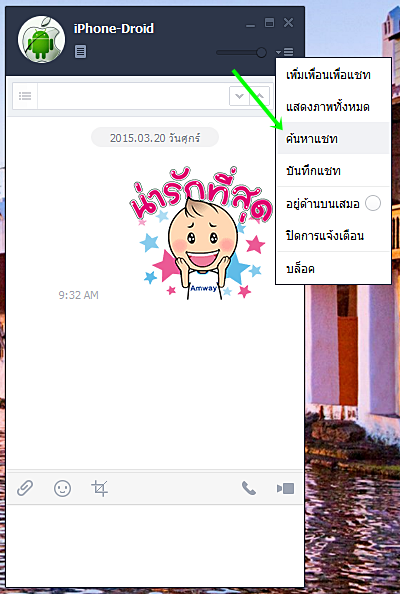The width and height of the screenshot is (400, 594).
Task: Maximize the chat window
Action: click(269, 22)
